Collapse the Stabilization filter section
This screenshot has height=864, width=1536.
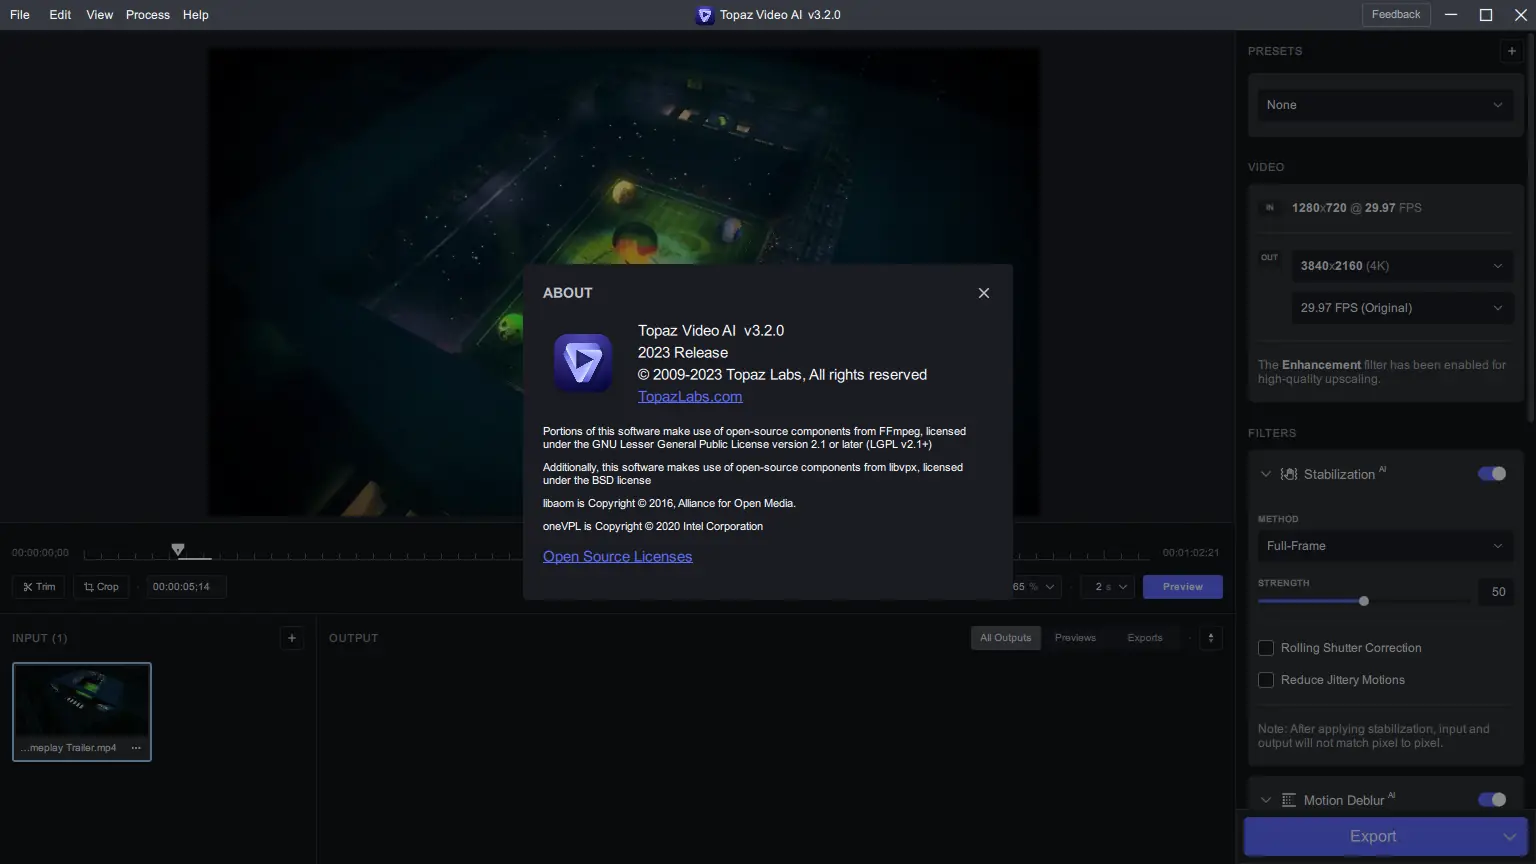pyautogui.click(x=1266, y=474)
